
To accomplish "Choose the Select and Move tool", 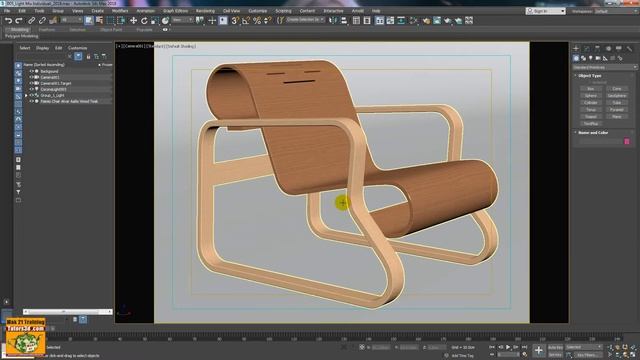I will tap(133, 20).
